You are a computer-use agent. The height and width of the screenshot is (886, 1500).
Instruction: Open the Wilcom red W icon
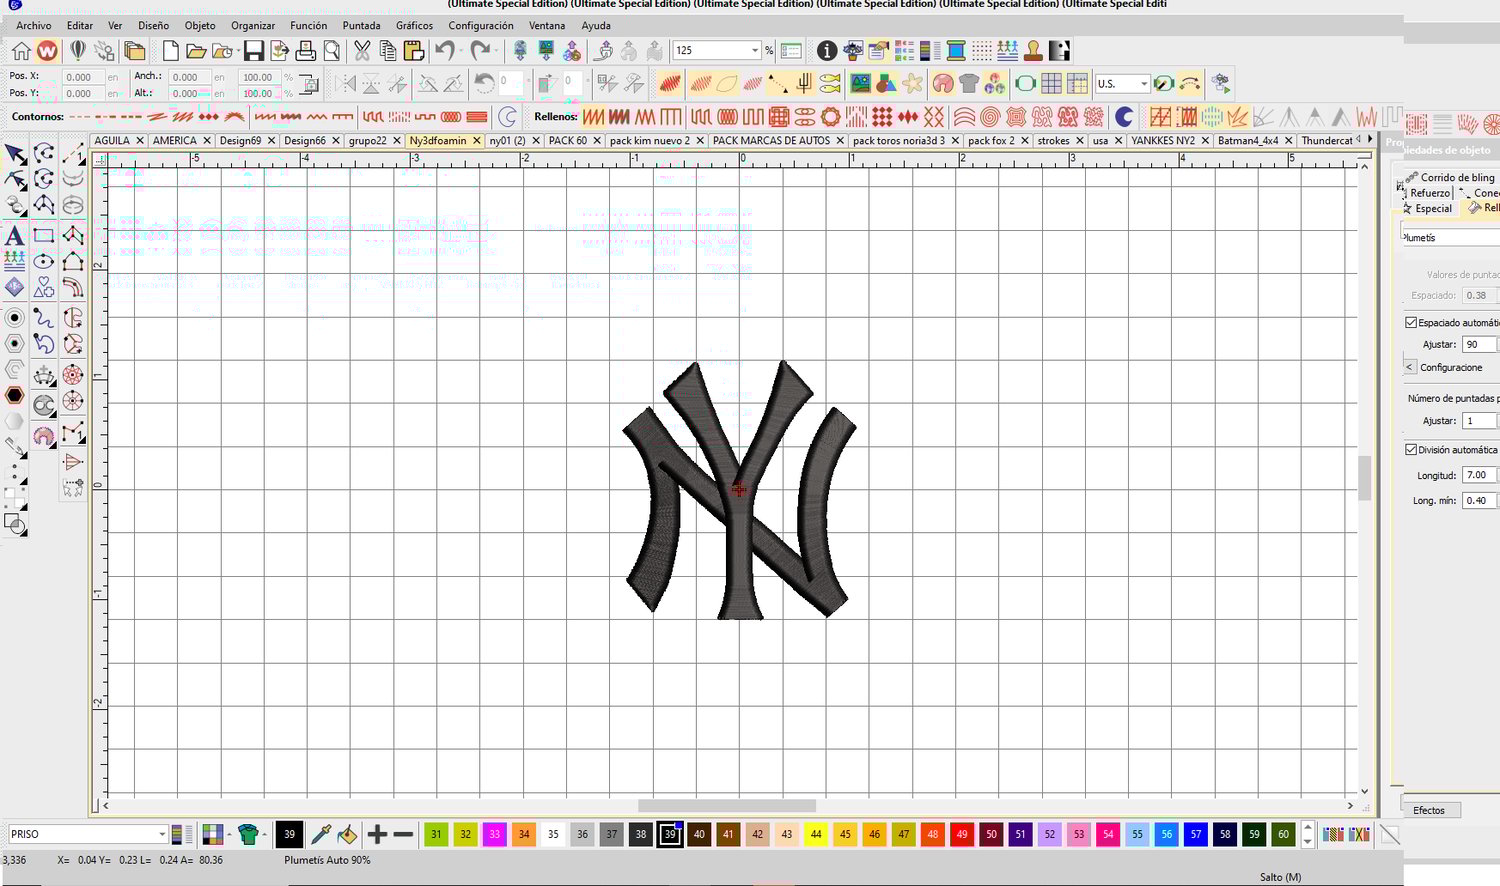[x=47, y=51]
